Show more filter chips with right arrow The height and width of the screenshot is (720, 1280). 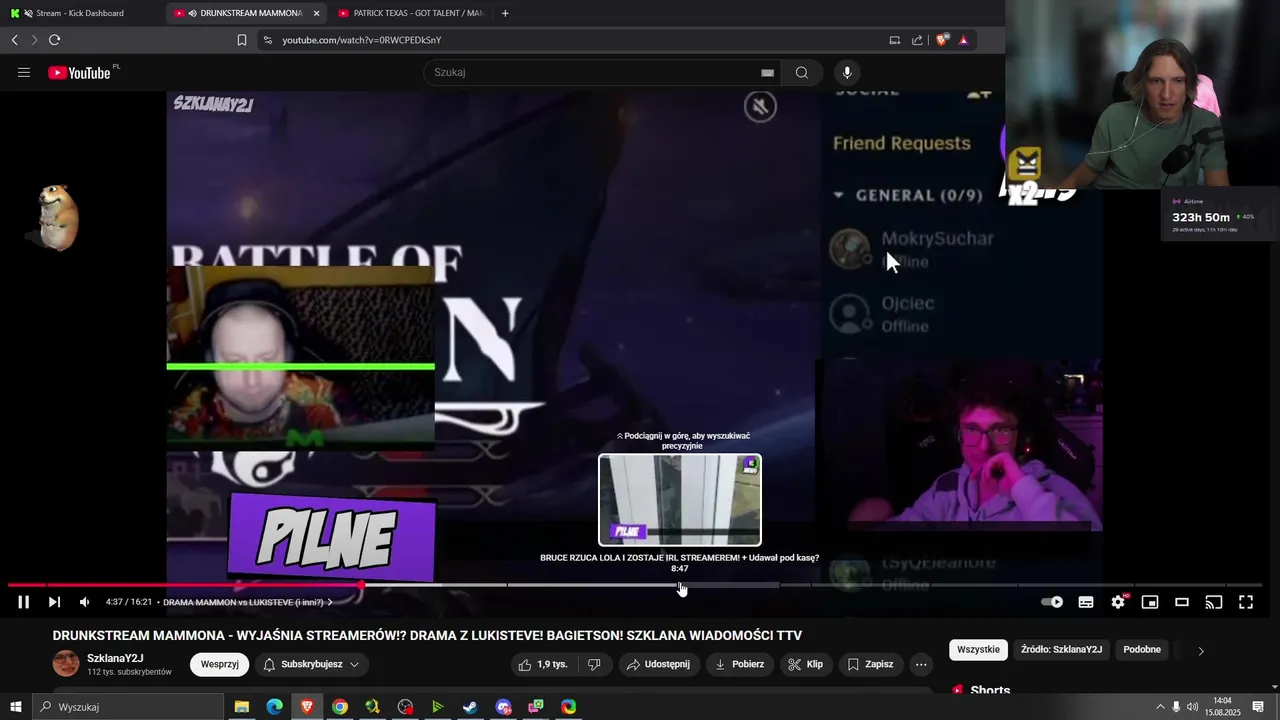click(x=1201, y=651)
